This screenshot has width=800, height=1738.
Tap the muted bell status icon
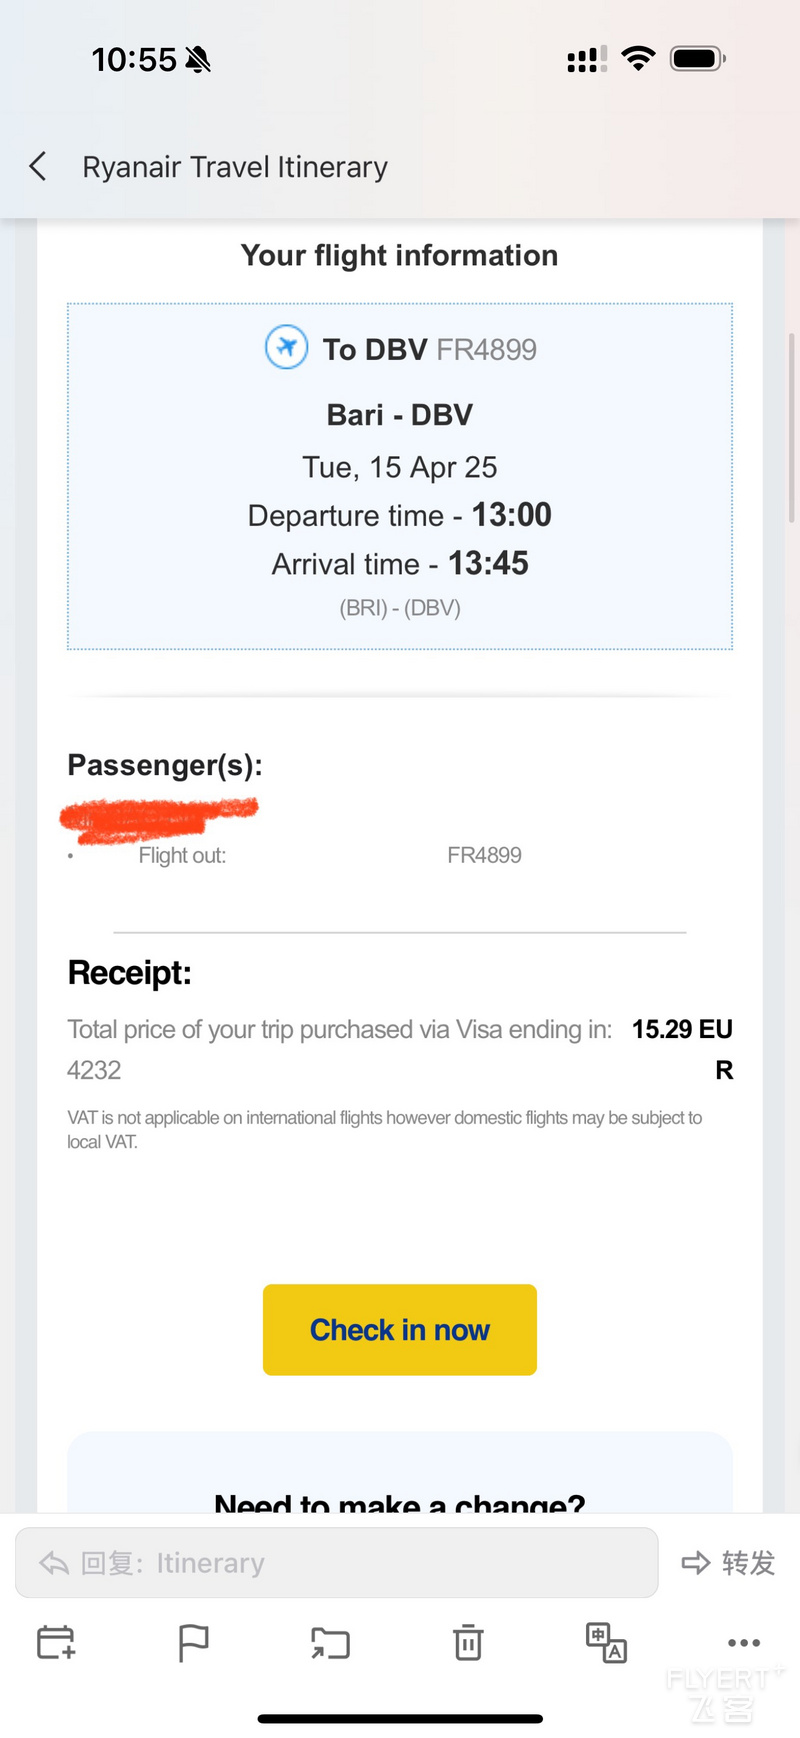tap(198, 60)
